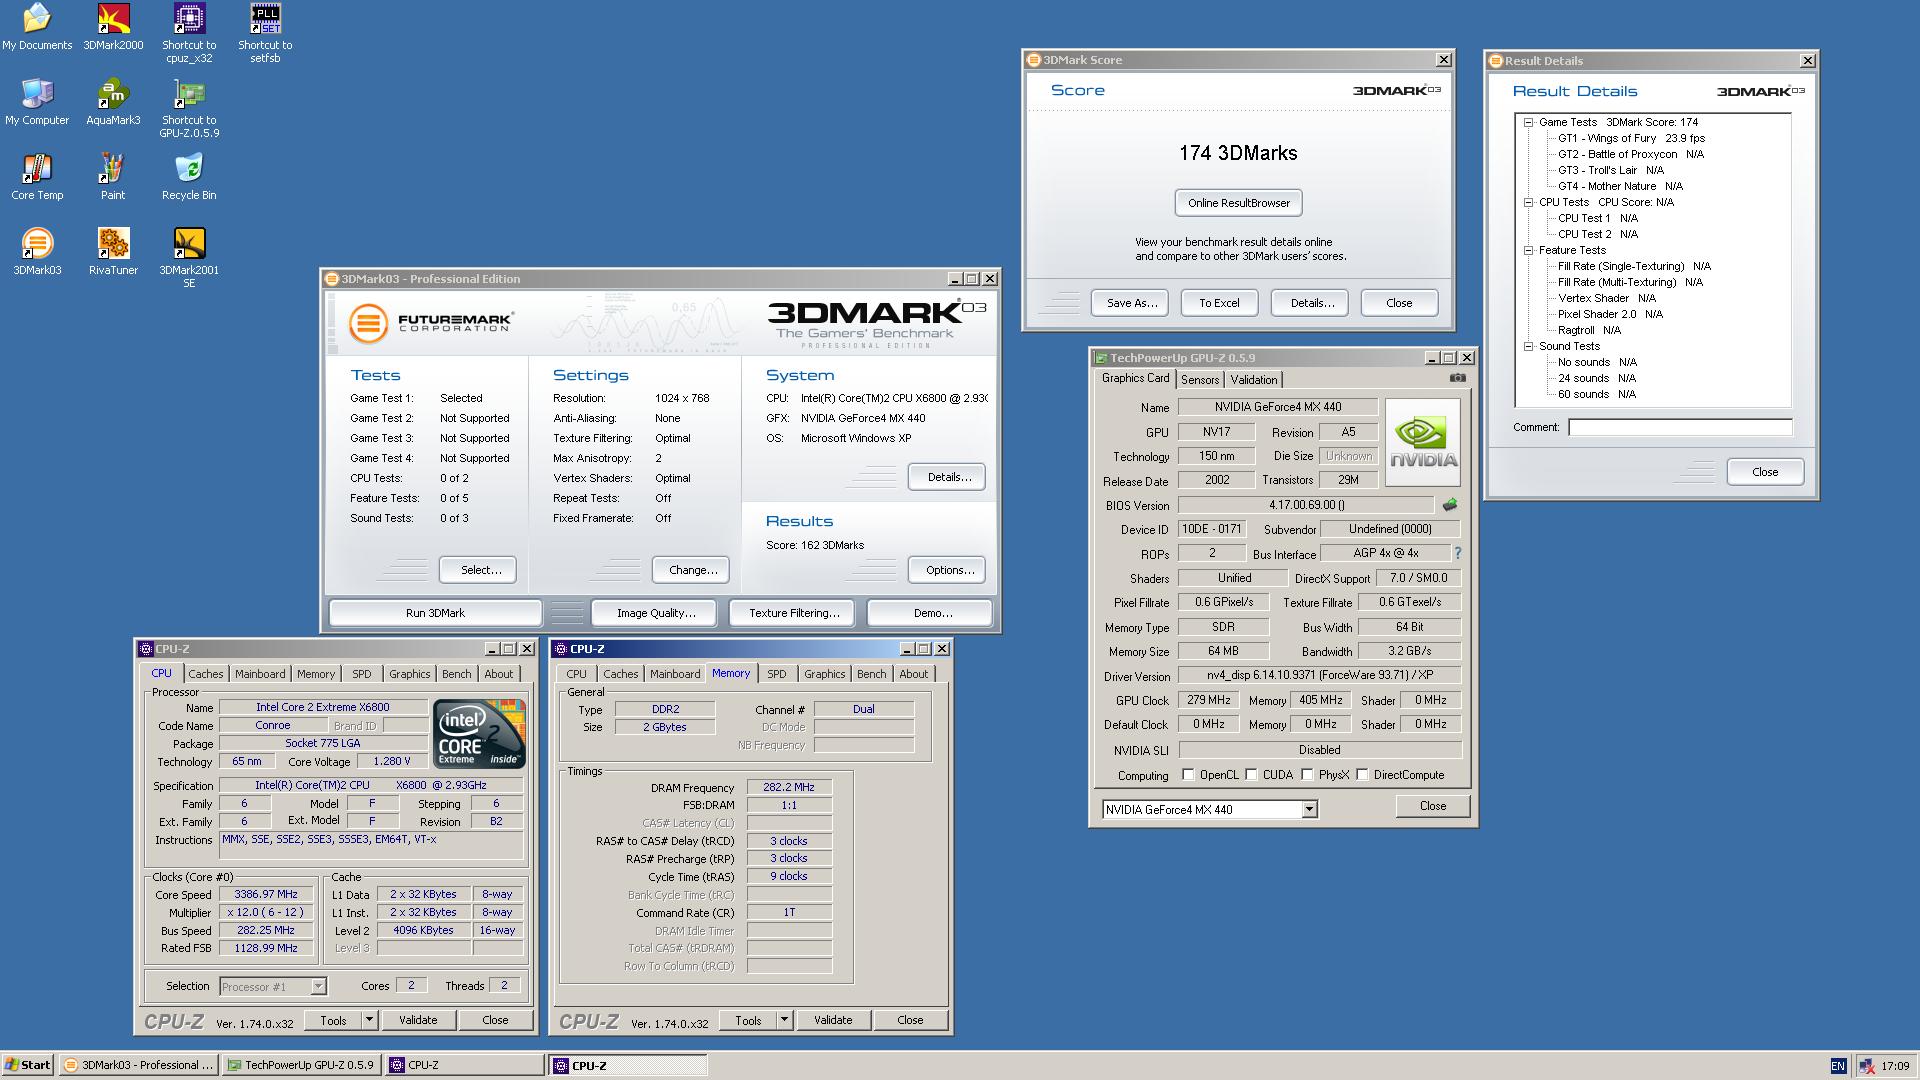Open the cpuz_x32 shortcut icon
The width and height of the screenshot is (1920, 1080).
pos(189,33)
